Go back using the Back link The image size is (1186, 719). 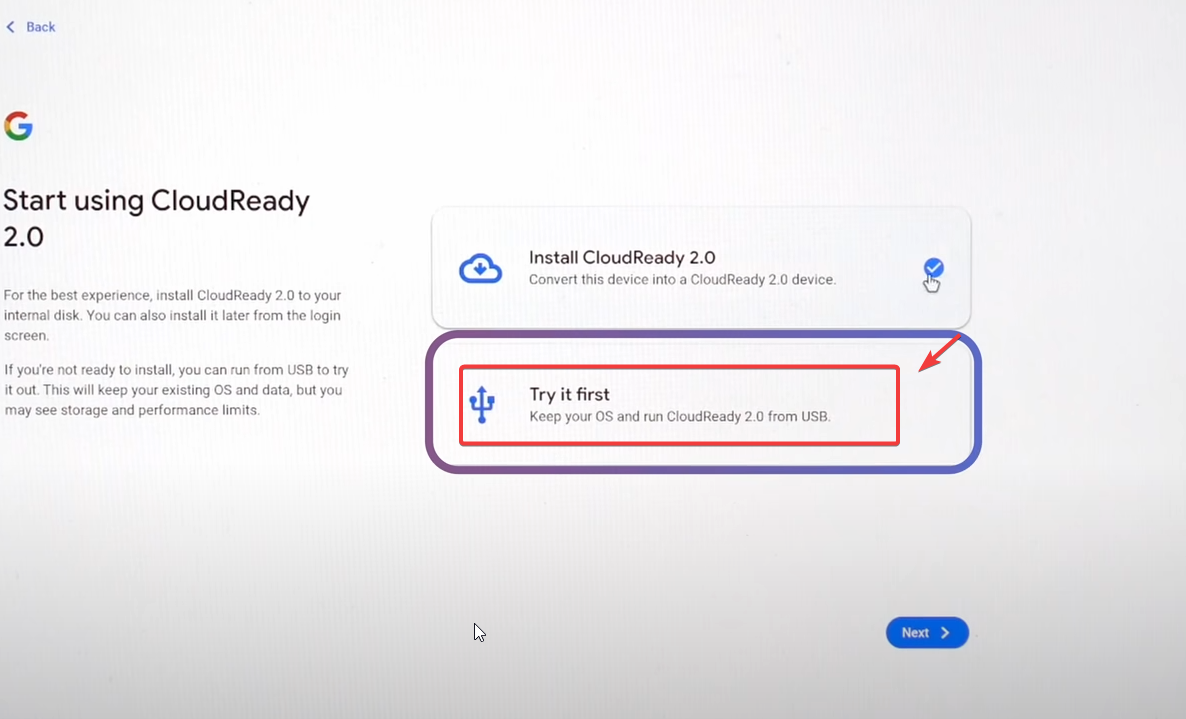[30, 27]
